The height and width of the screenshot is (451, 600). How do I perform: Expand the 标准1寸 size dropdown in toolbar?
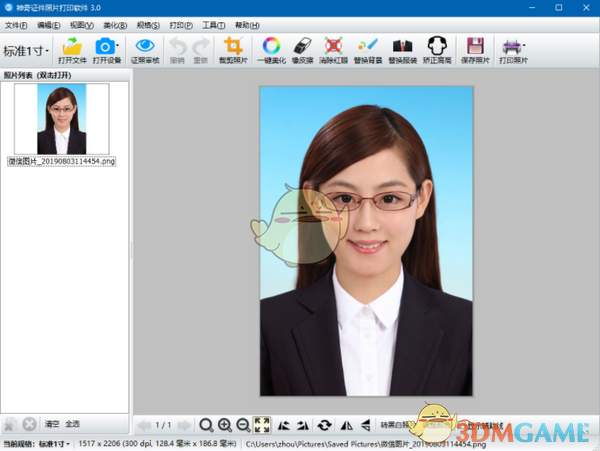(27, 50)
